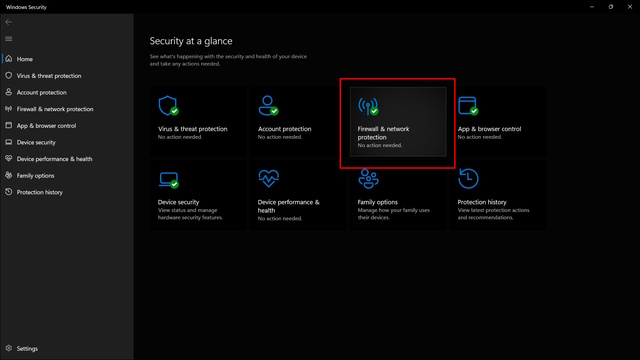The width and height of the screenshot is (640, 360).
Task: Click the large shield icon on Virus & threat tile
Action: point(168,106)
